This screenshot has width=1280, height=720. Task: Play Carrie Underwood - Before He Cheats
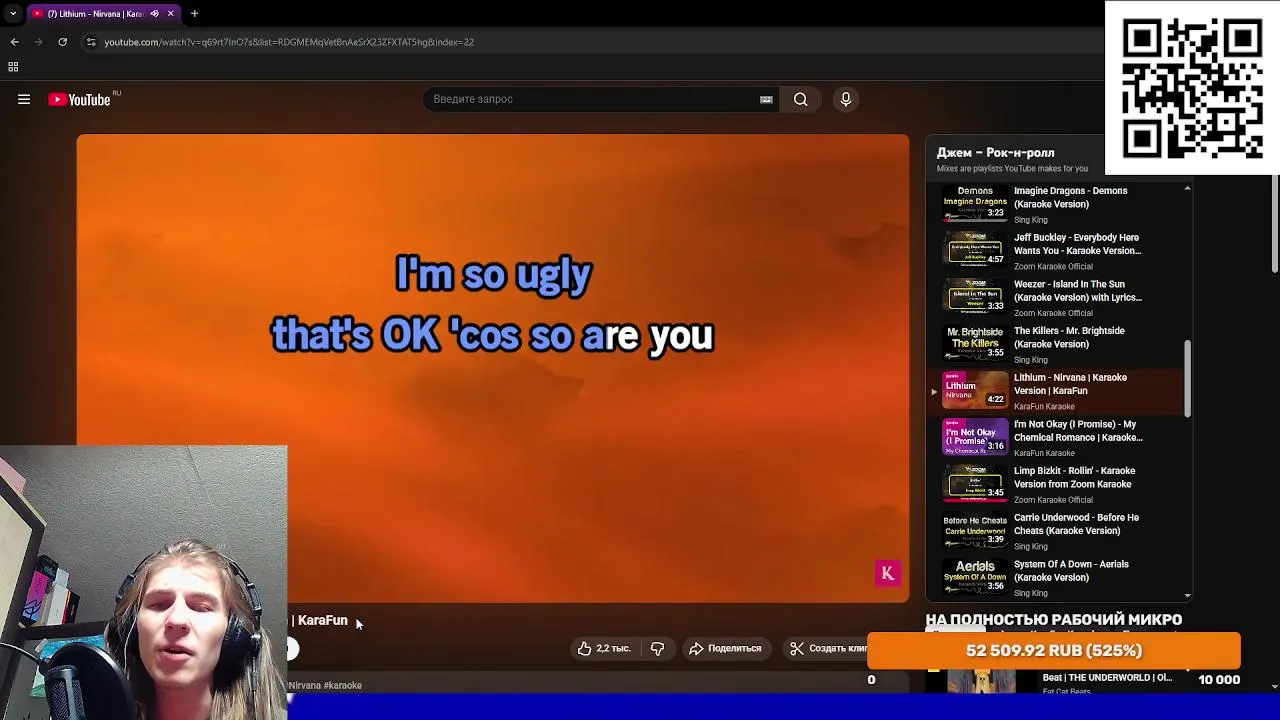pos(1076,524)
